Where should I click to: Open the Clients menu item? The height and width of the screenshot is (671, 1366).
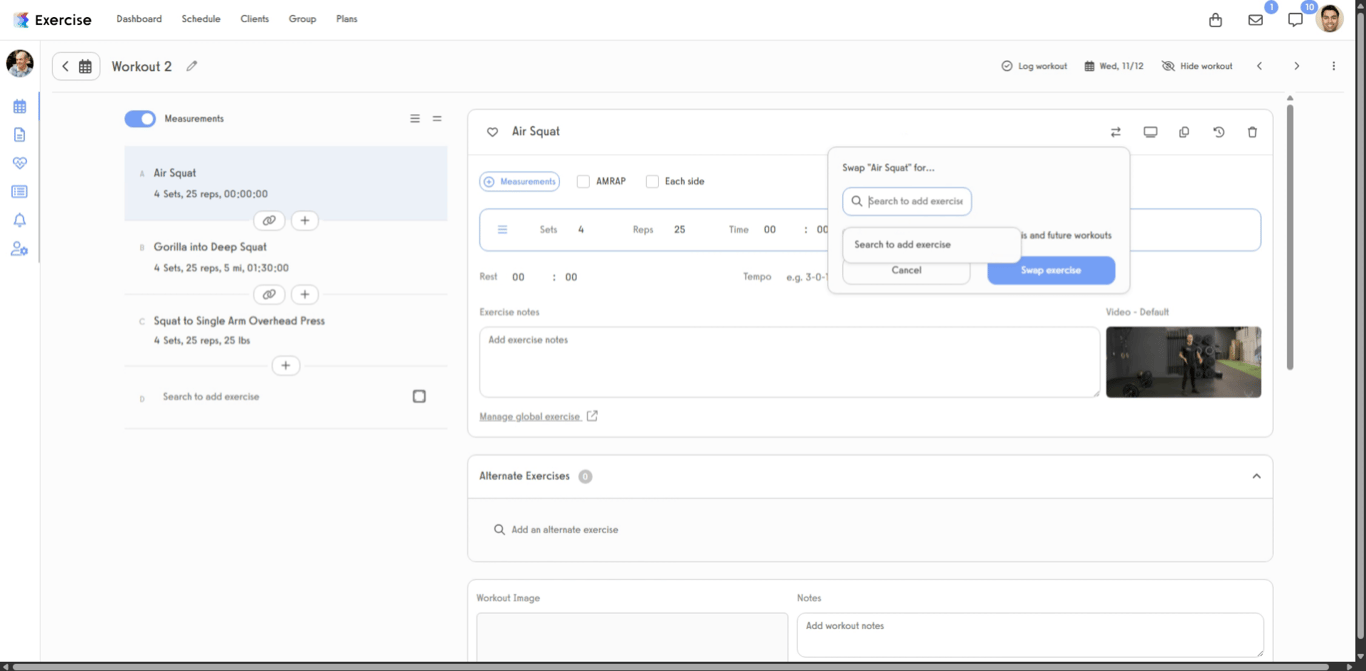(254, 18)
